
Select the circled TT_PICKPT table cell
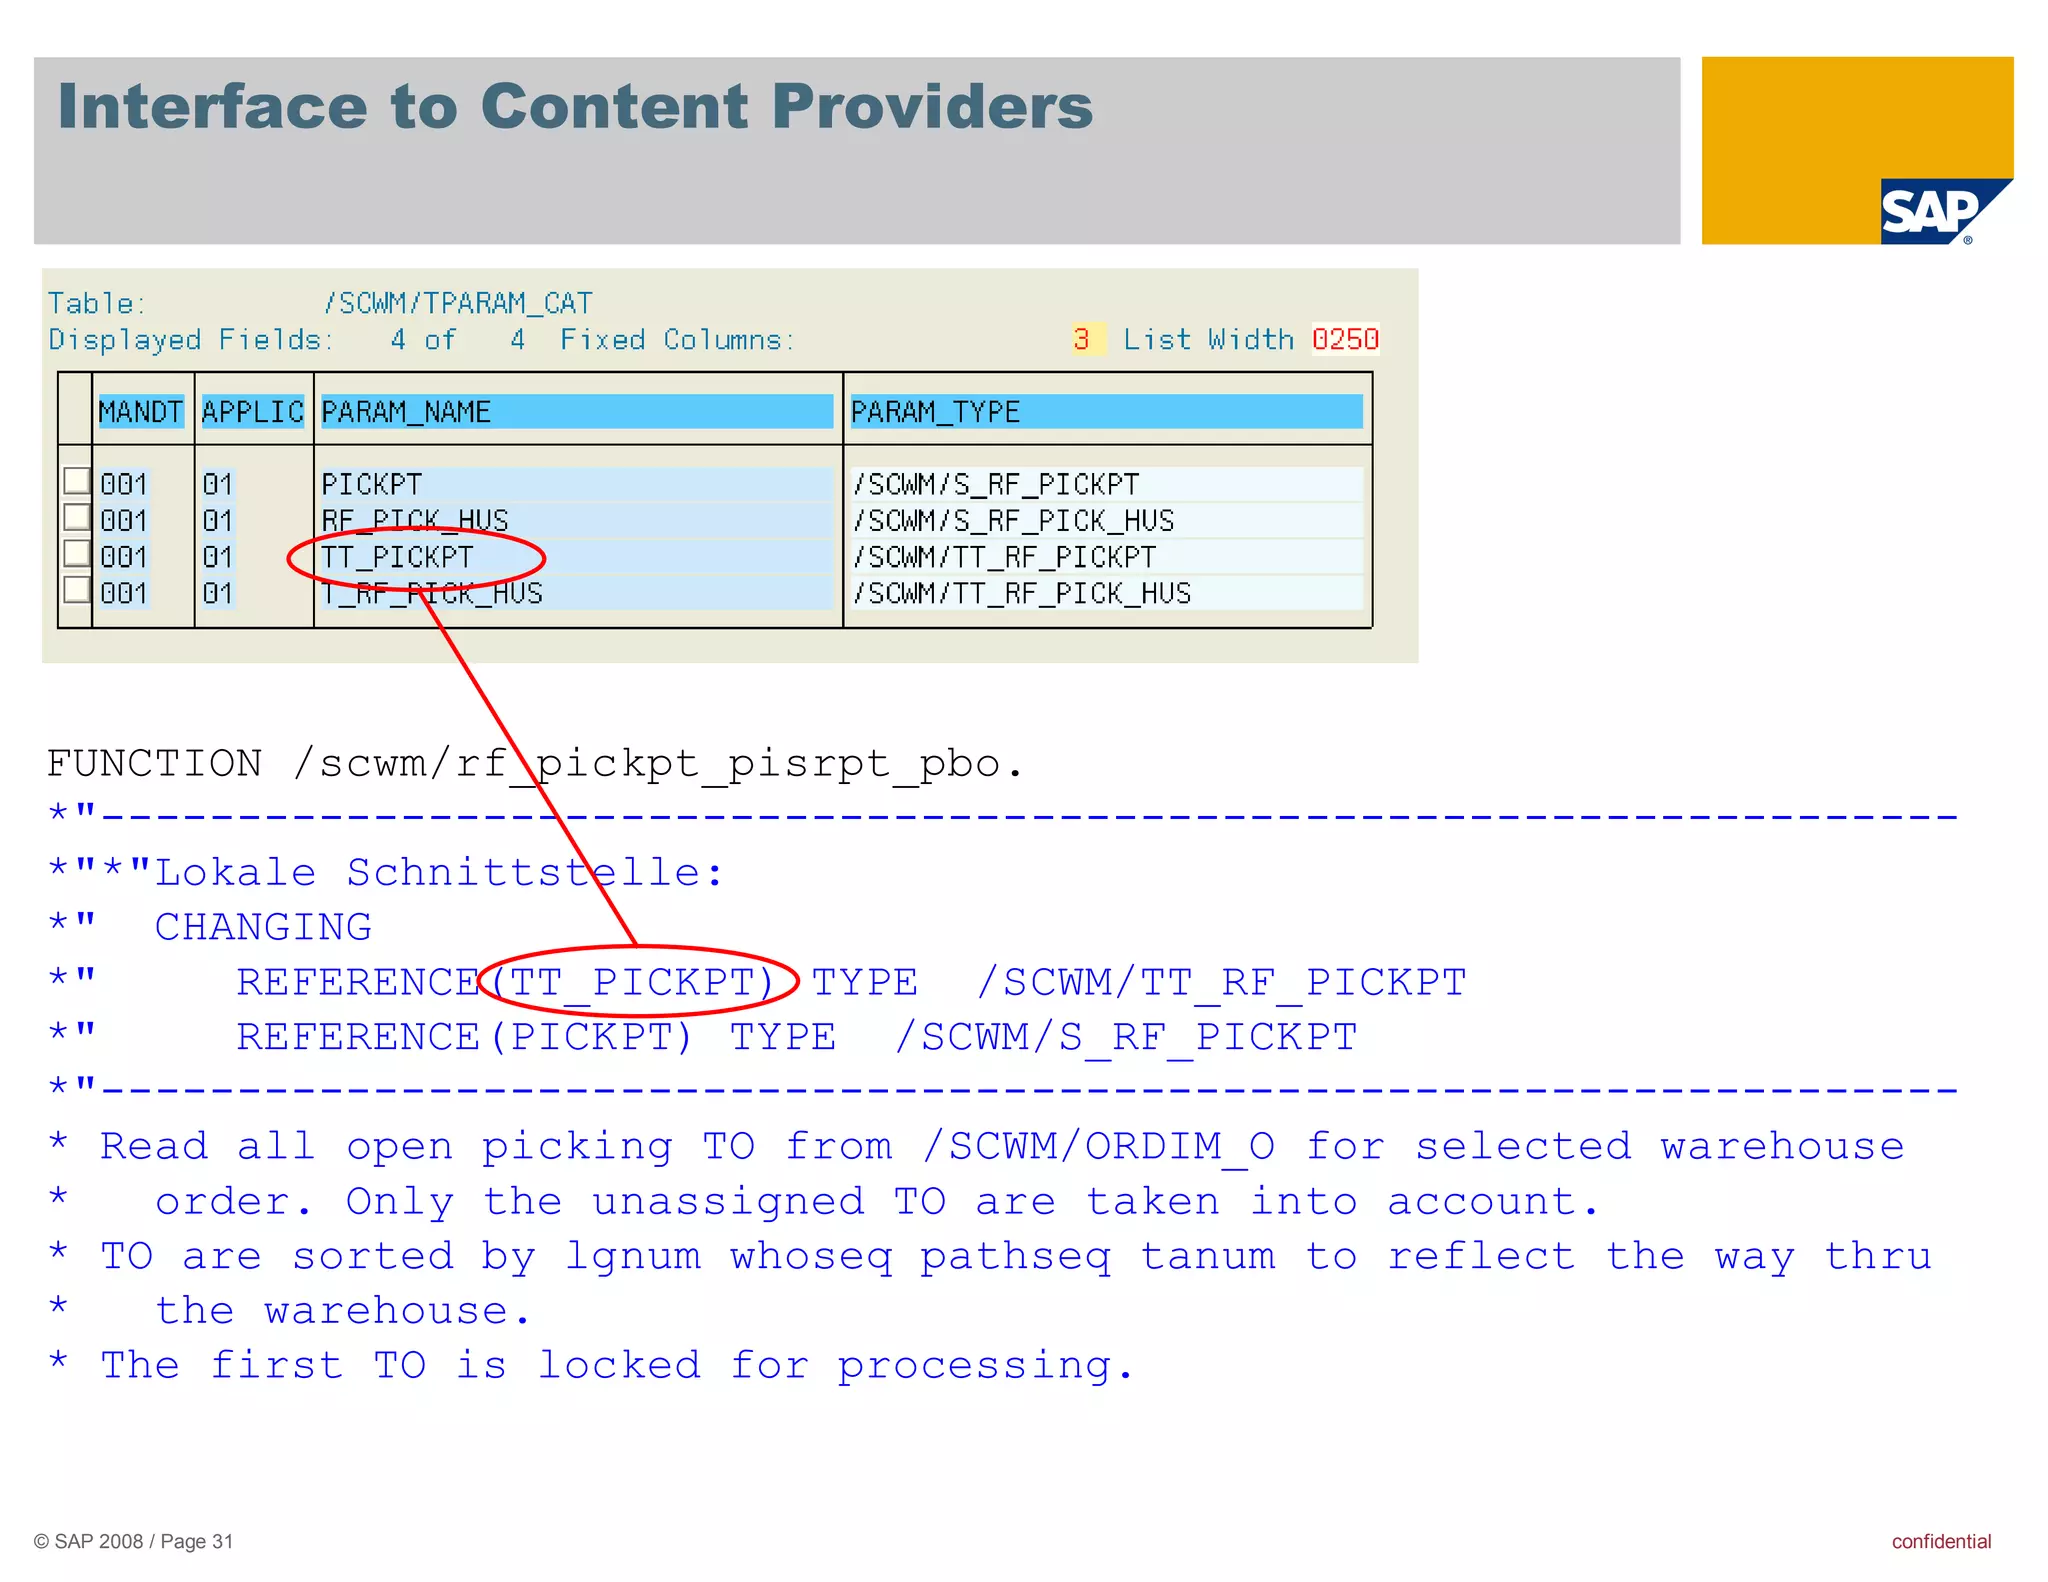(x=397, y=557)
